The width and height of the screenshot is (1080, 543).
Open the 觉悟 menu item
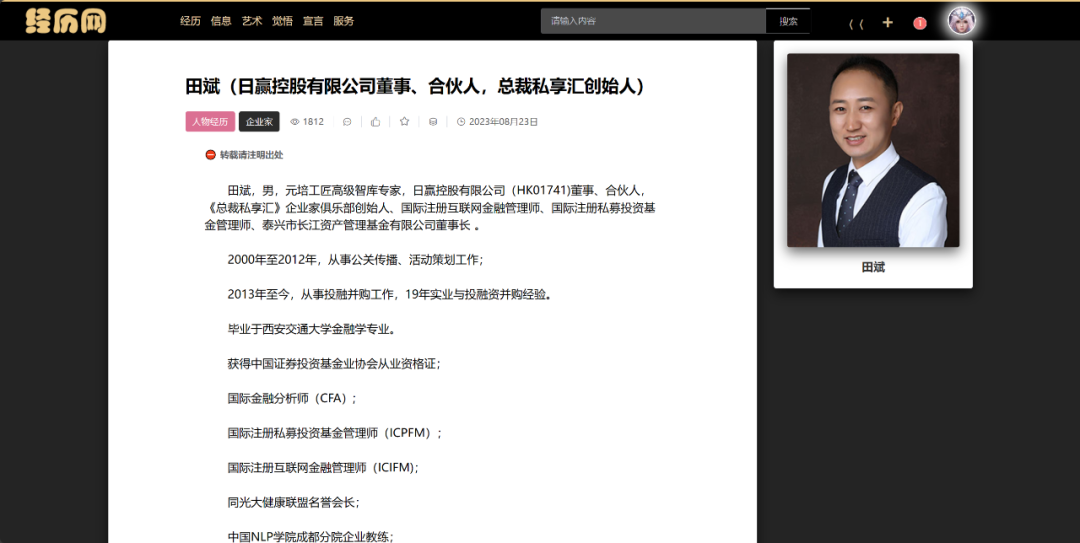282,21
